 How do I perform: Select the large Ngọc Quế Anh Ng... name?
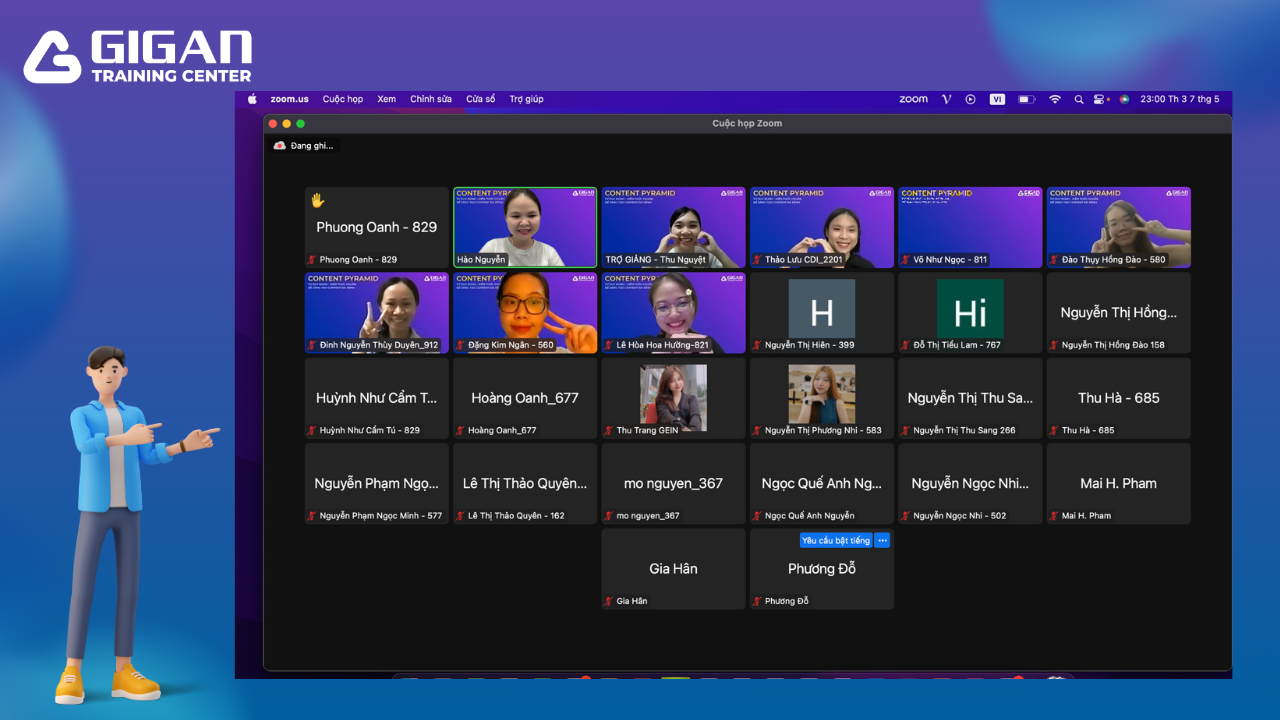(822, 484)
